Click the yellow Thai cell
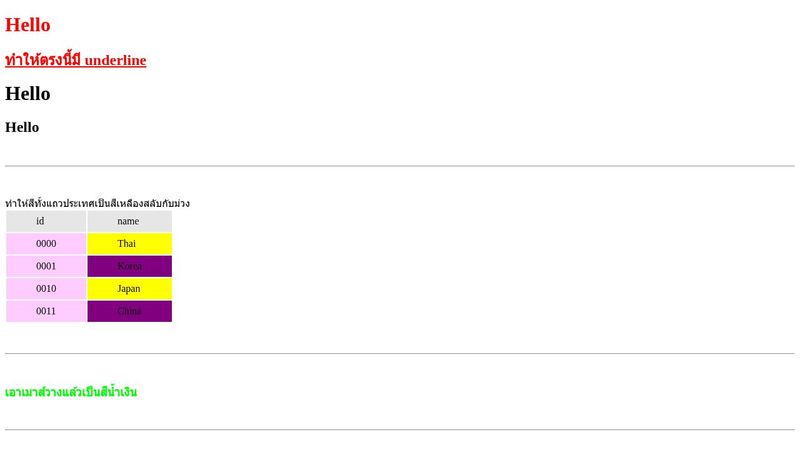The width and height of the screenshot is (800, 450). (129, 244)
